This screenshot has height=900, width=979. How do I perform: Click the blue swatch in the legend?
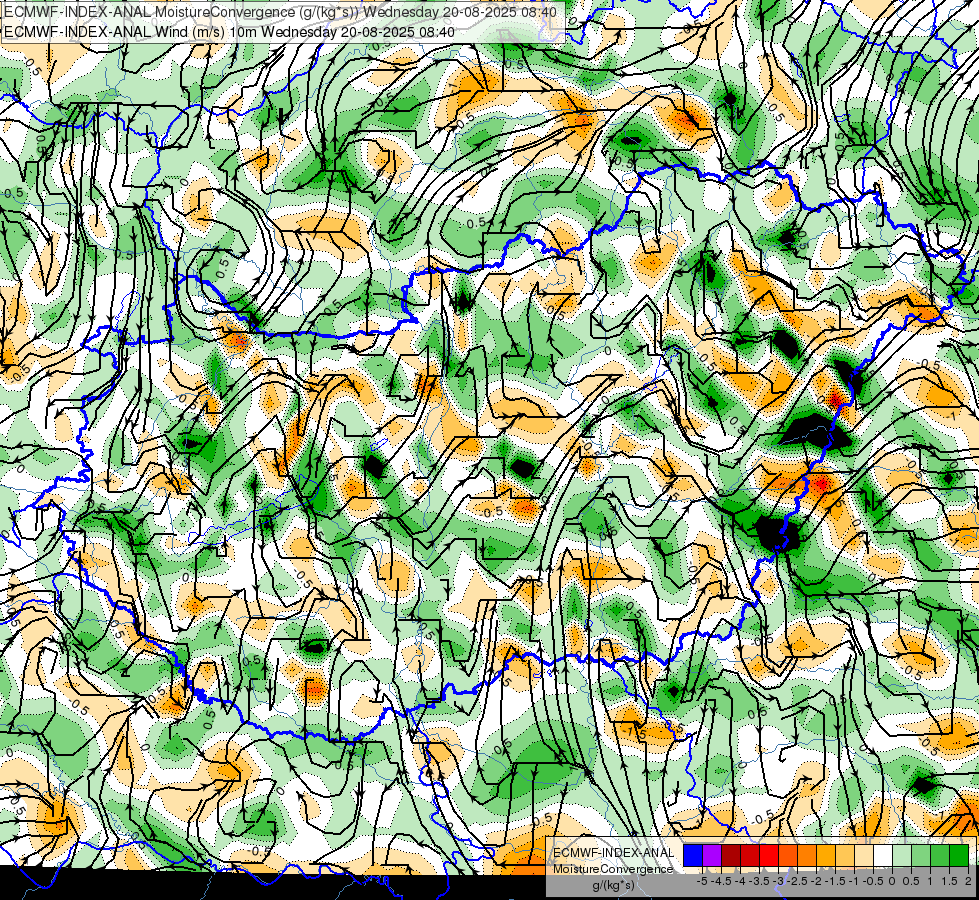(693, 855)
